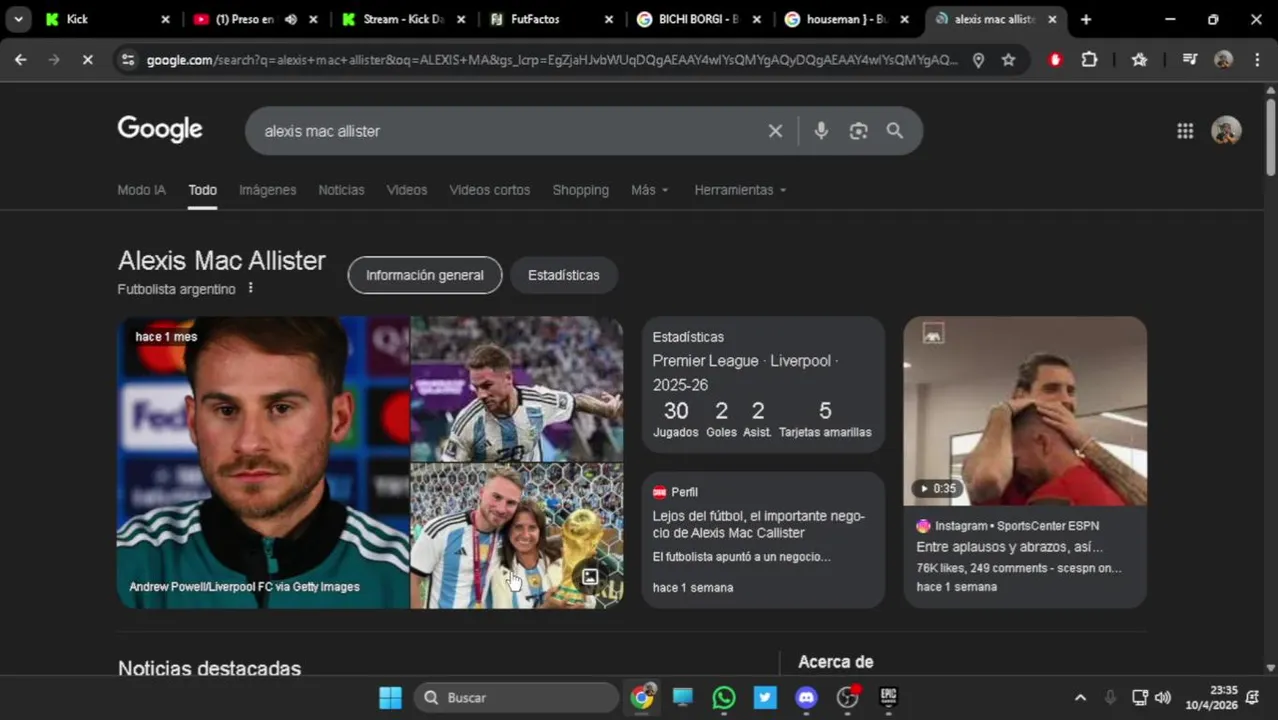Click the taskbar Buscar search box
The width and height of the screenshot is (1278, 720).
(x=517, y=697)
